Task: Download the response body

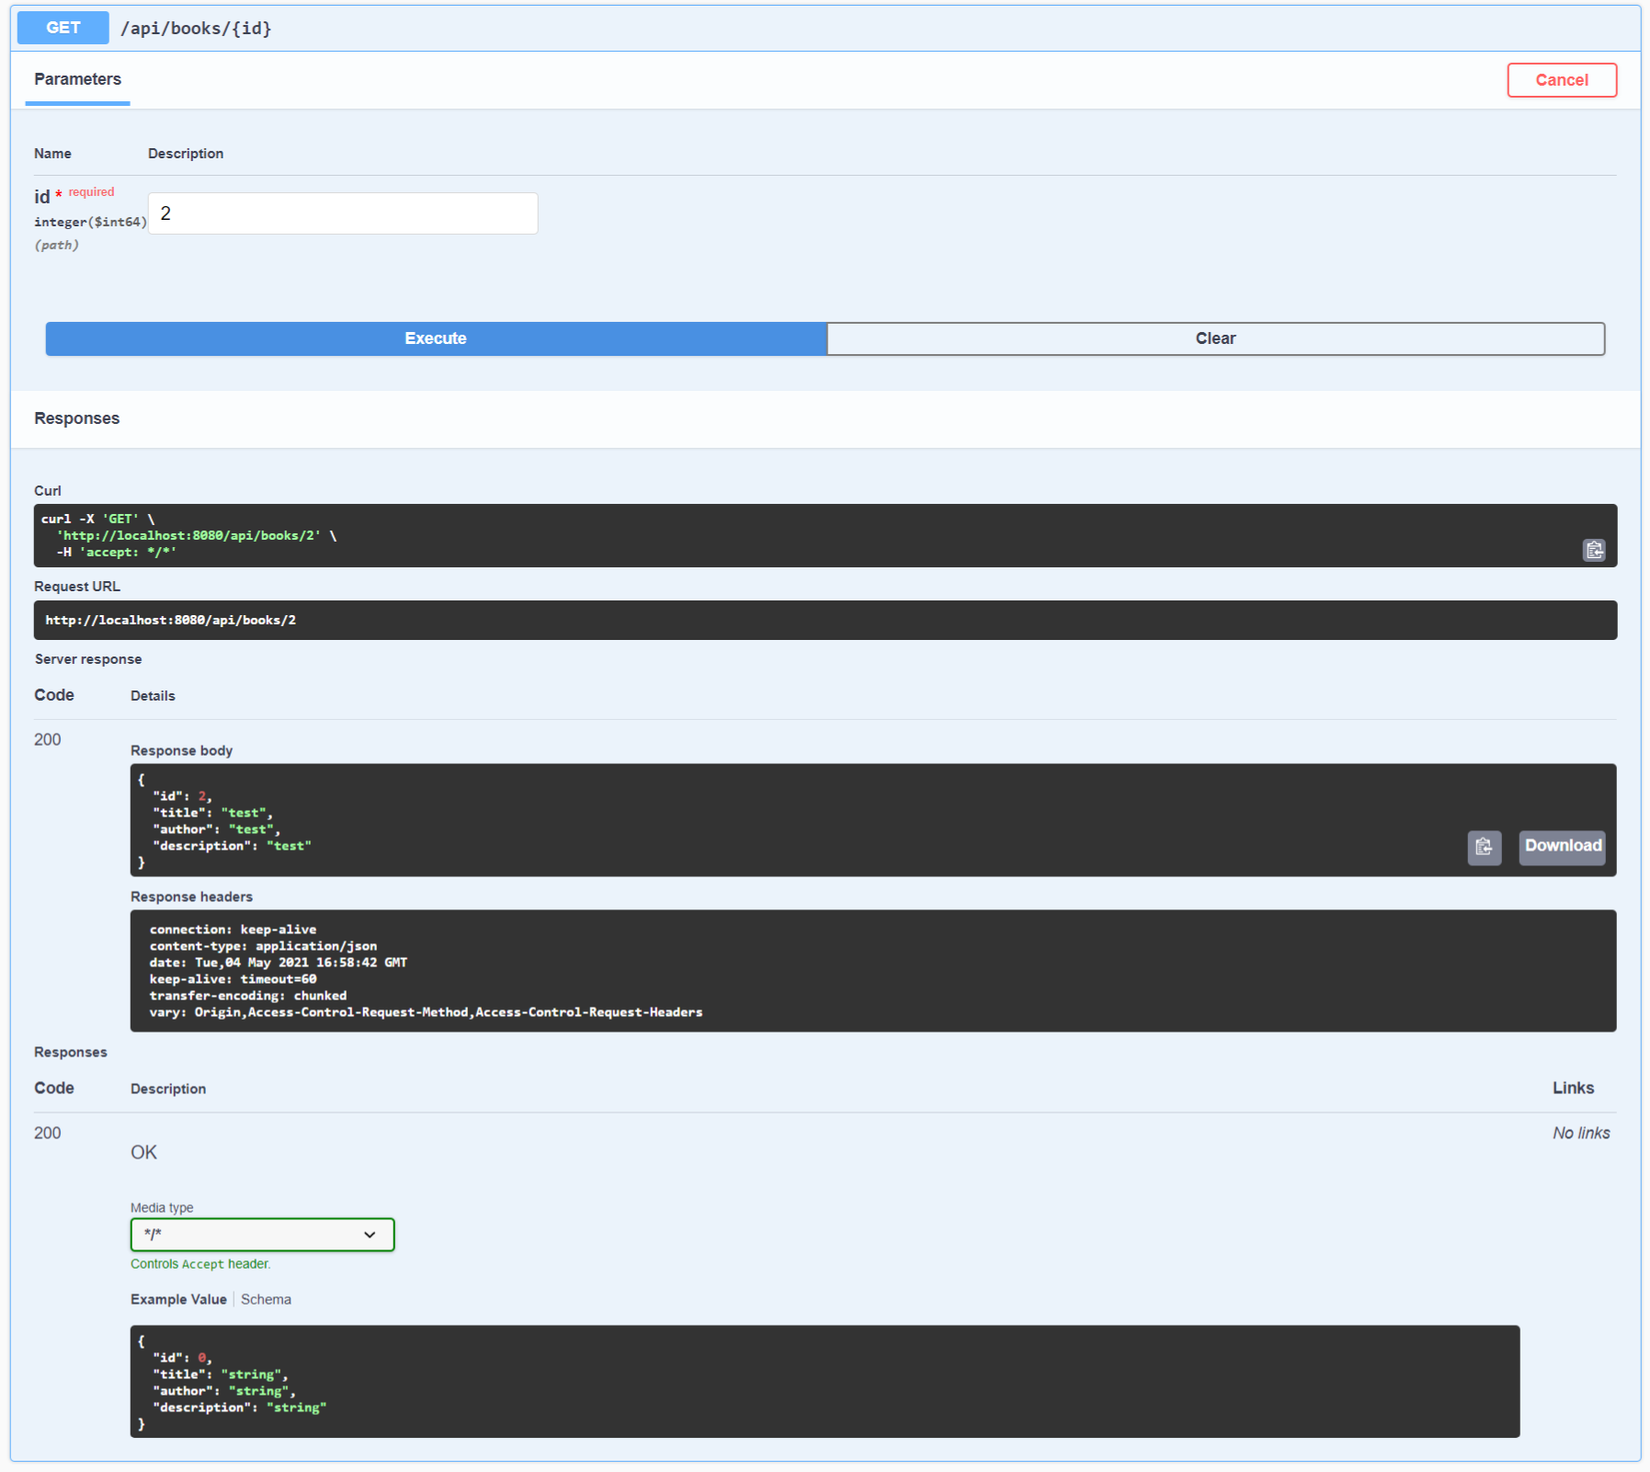Action: (1562, 846)
